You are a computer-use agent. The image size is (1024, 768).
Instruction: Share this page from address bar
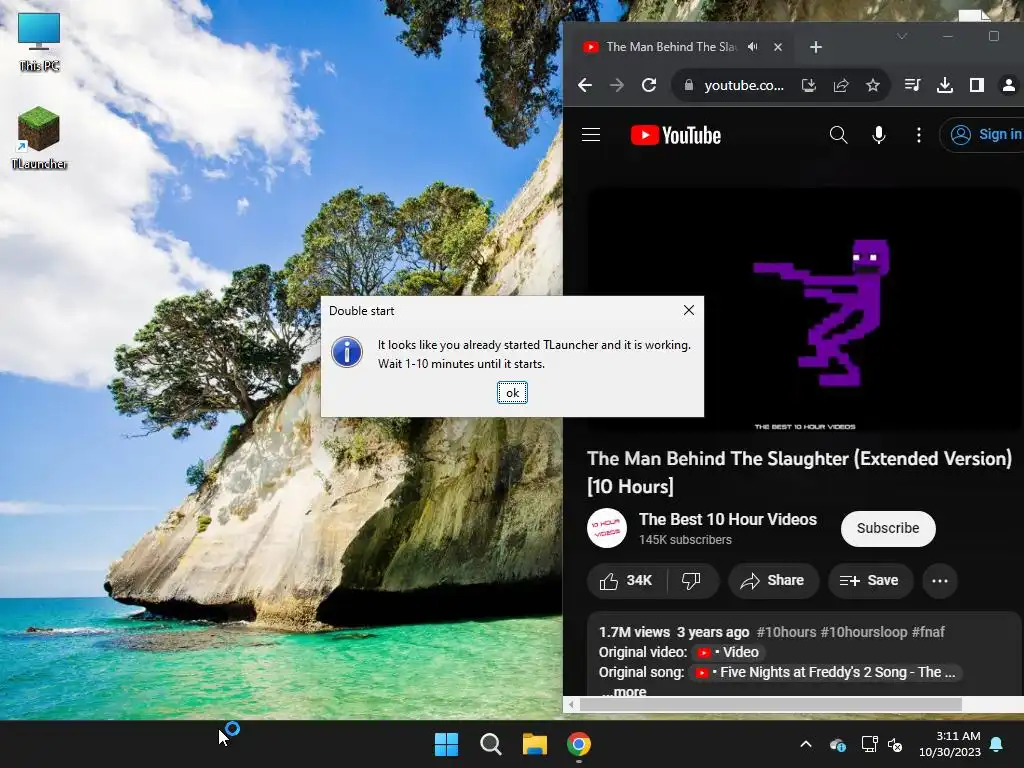coord(841,85)
